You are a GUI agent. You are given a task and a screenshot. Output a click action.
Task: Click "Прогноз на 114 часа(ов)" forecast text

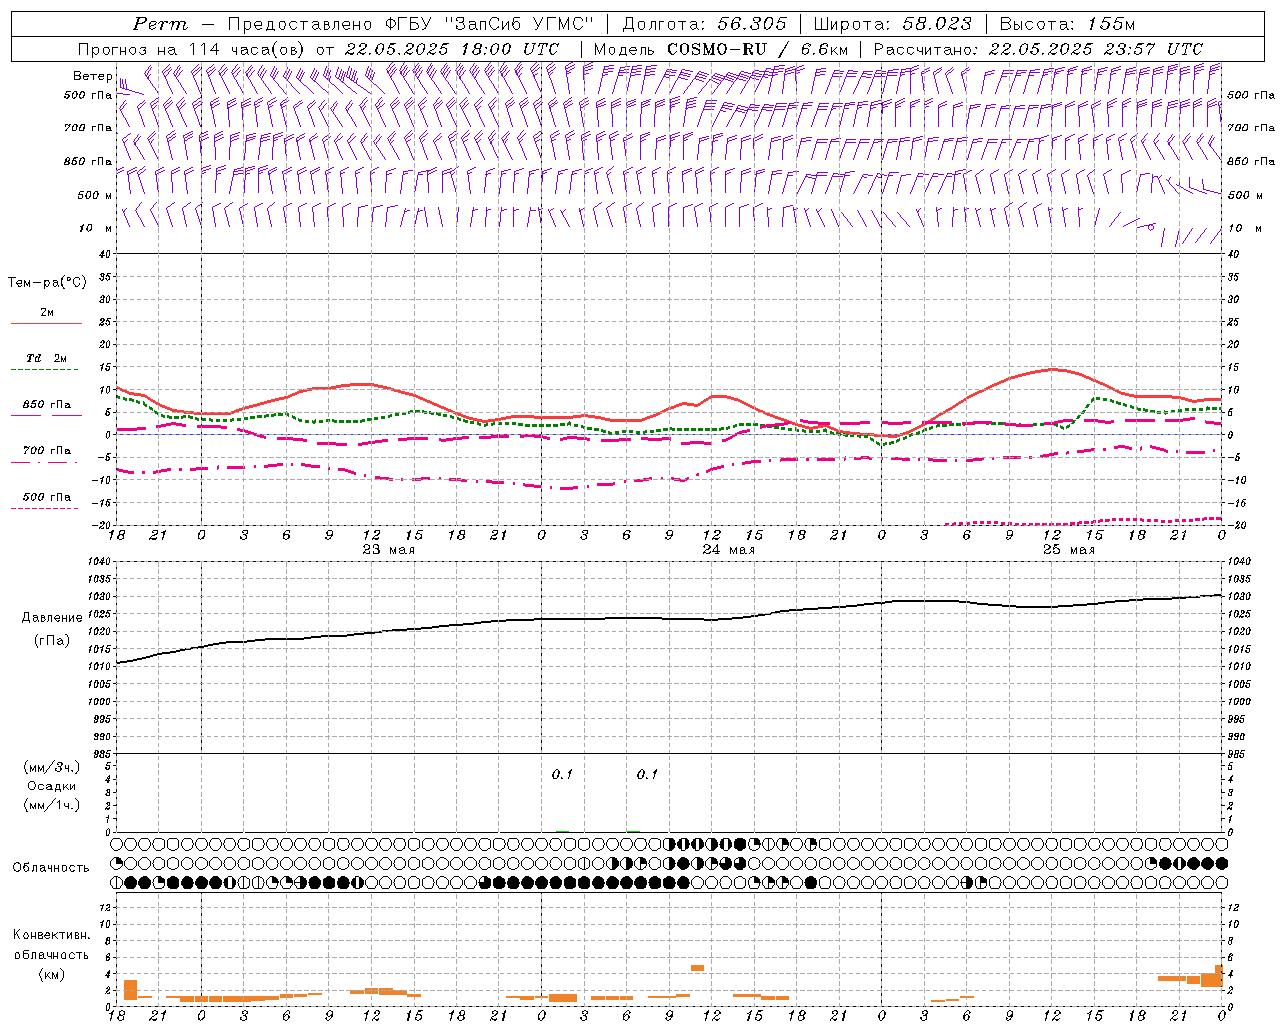[192, 49]
